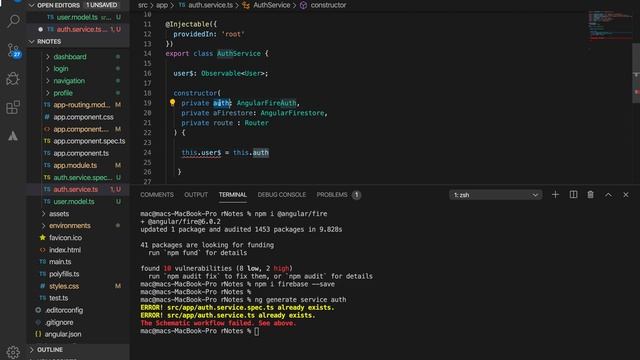Switch to the DEBUG CONSOLE tab
Screen dimensions: 640x360
tap(282, 195)
